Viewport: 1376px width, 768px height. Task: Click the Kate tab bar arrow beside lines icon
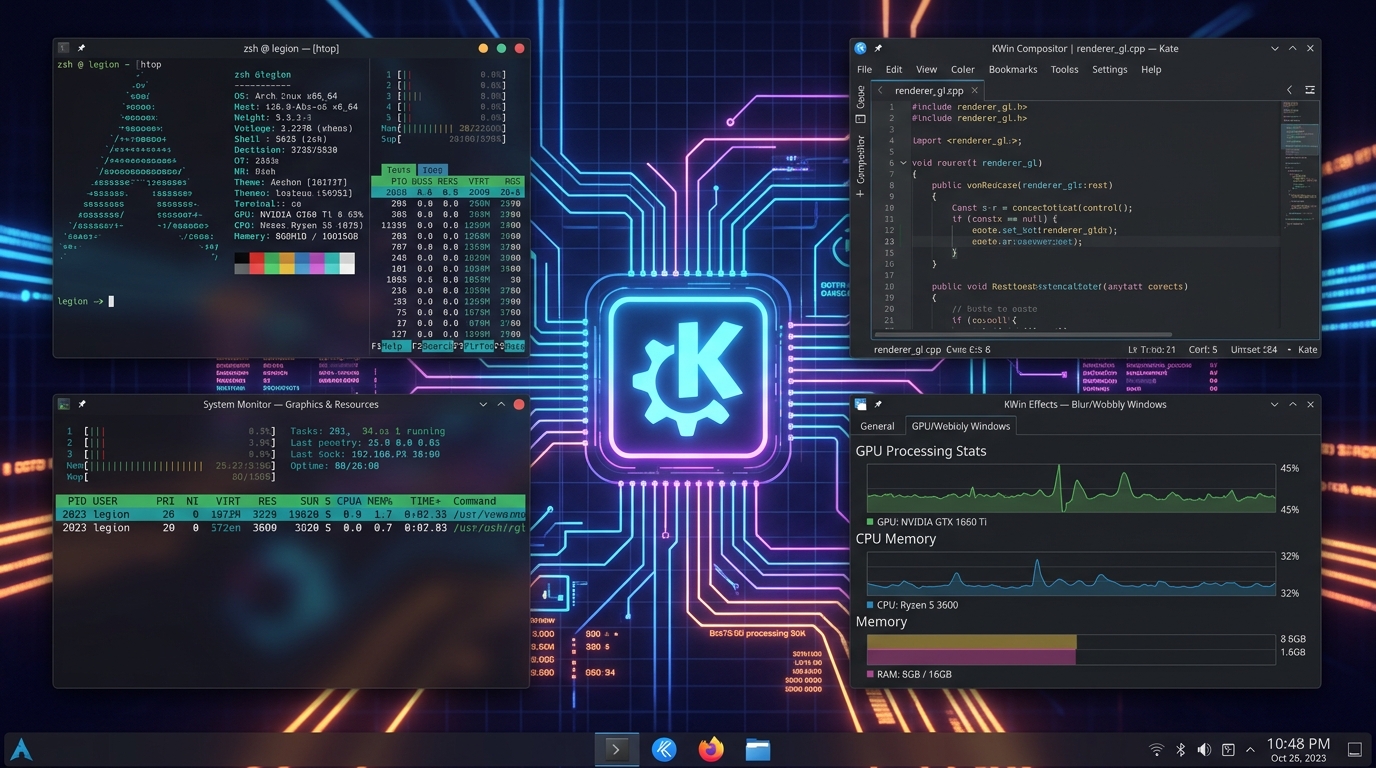[1290, 90]
